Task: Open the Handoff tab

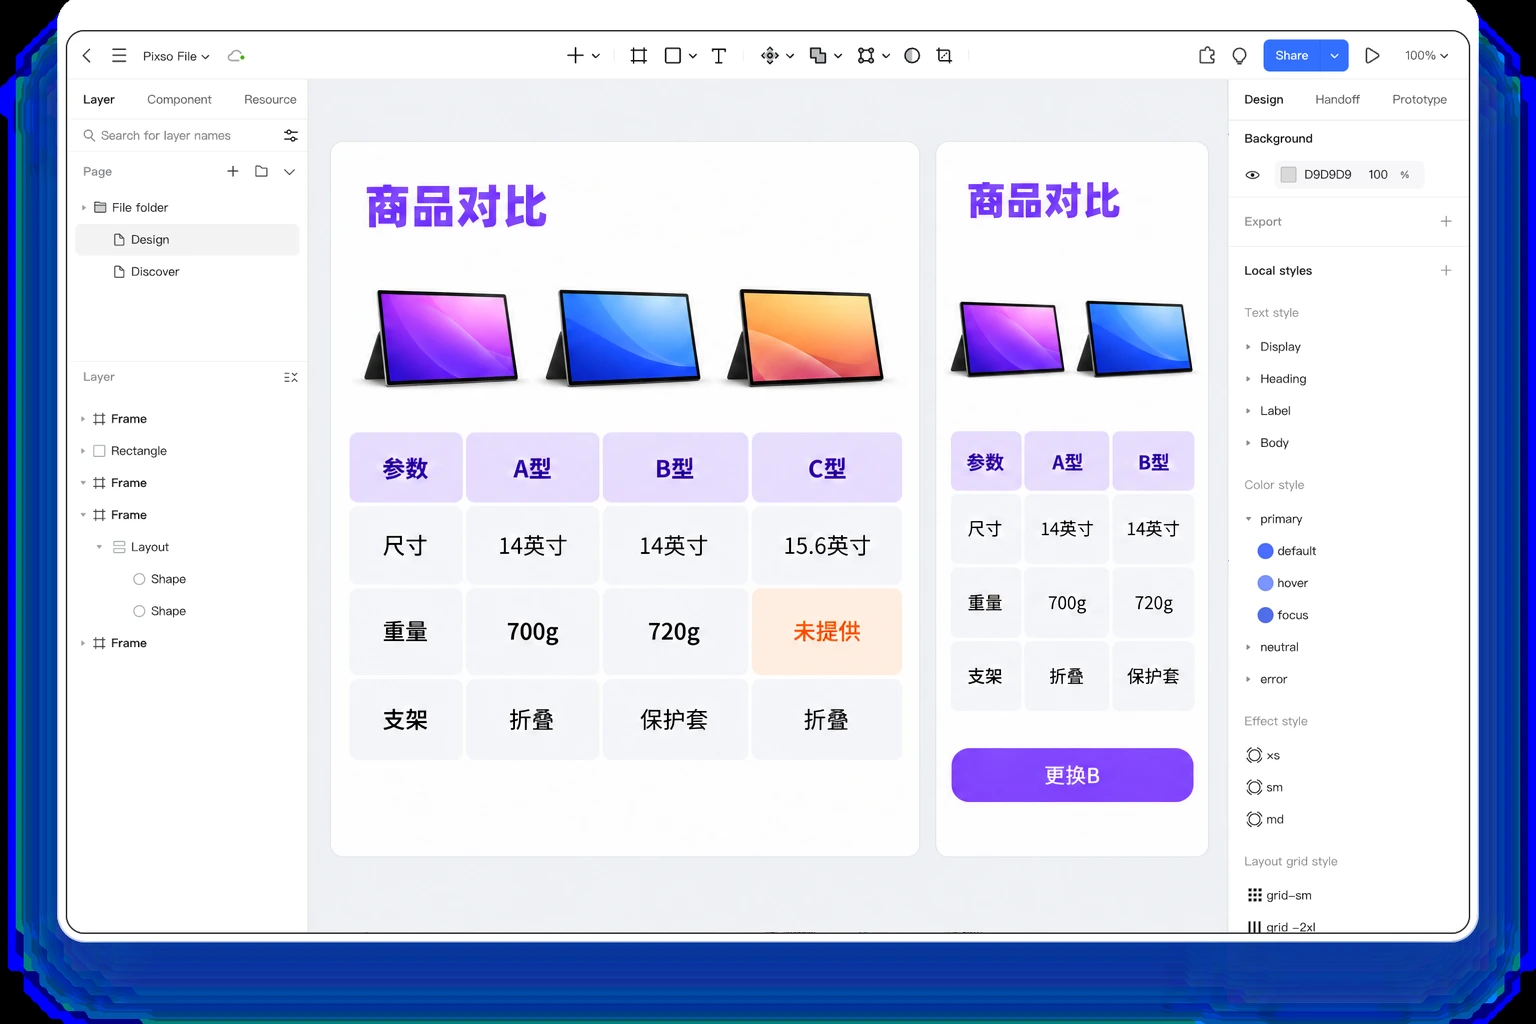Action: pos(1337,100)
